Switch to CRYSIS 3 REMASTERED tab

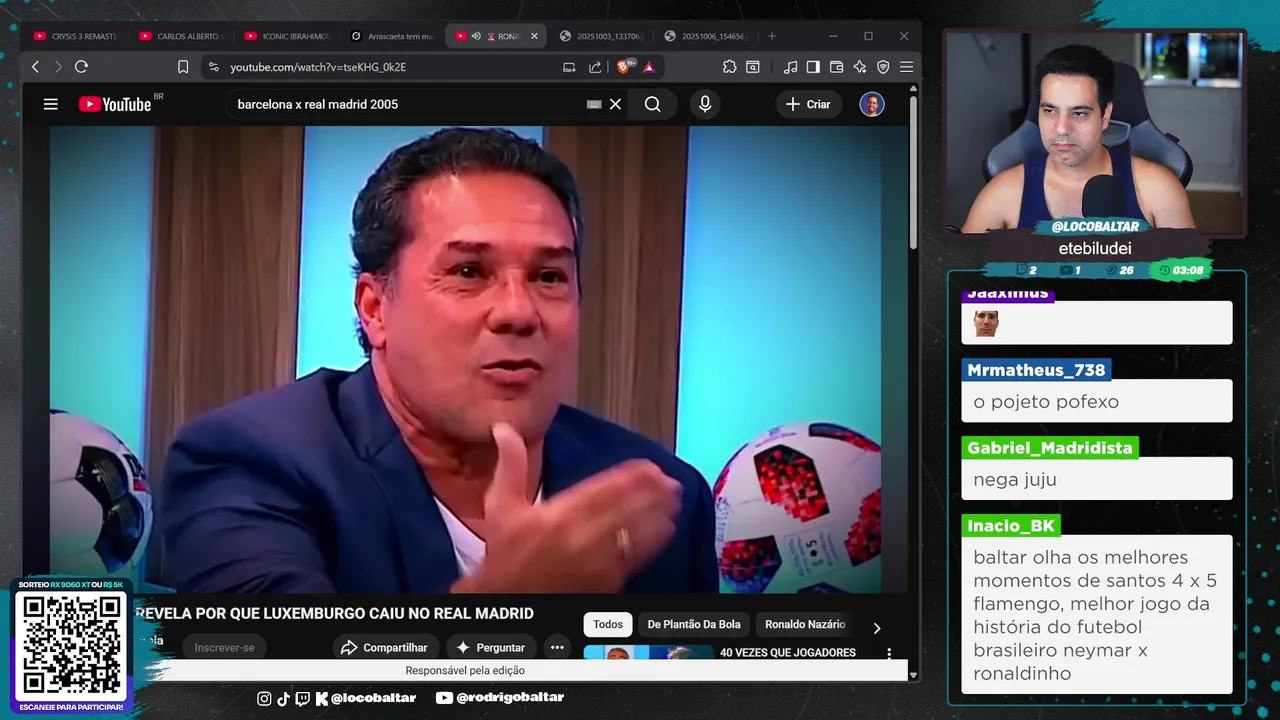click(x=75, y=36)
